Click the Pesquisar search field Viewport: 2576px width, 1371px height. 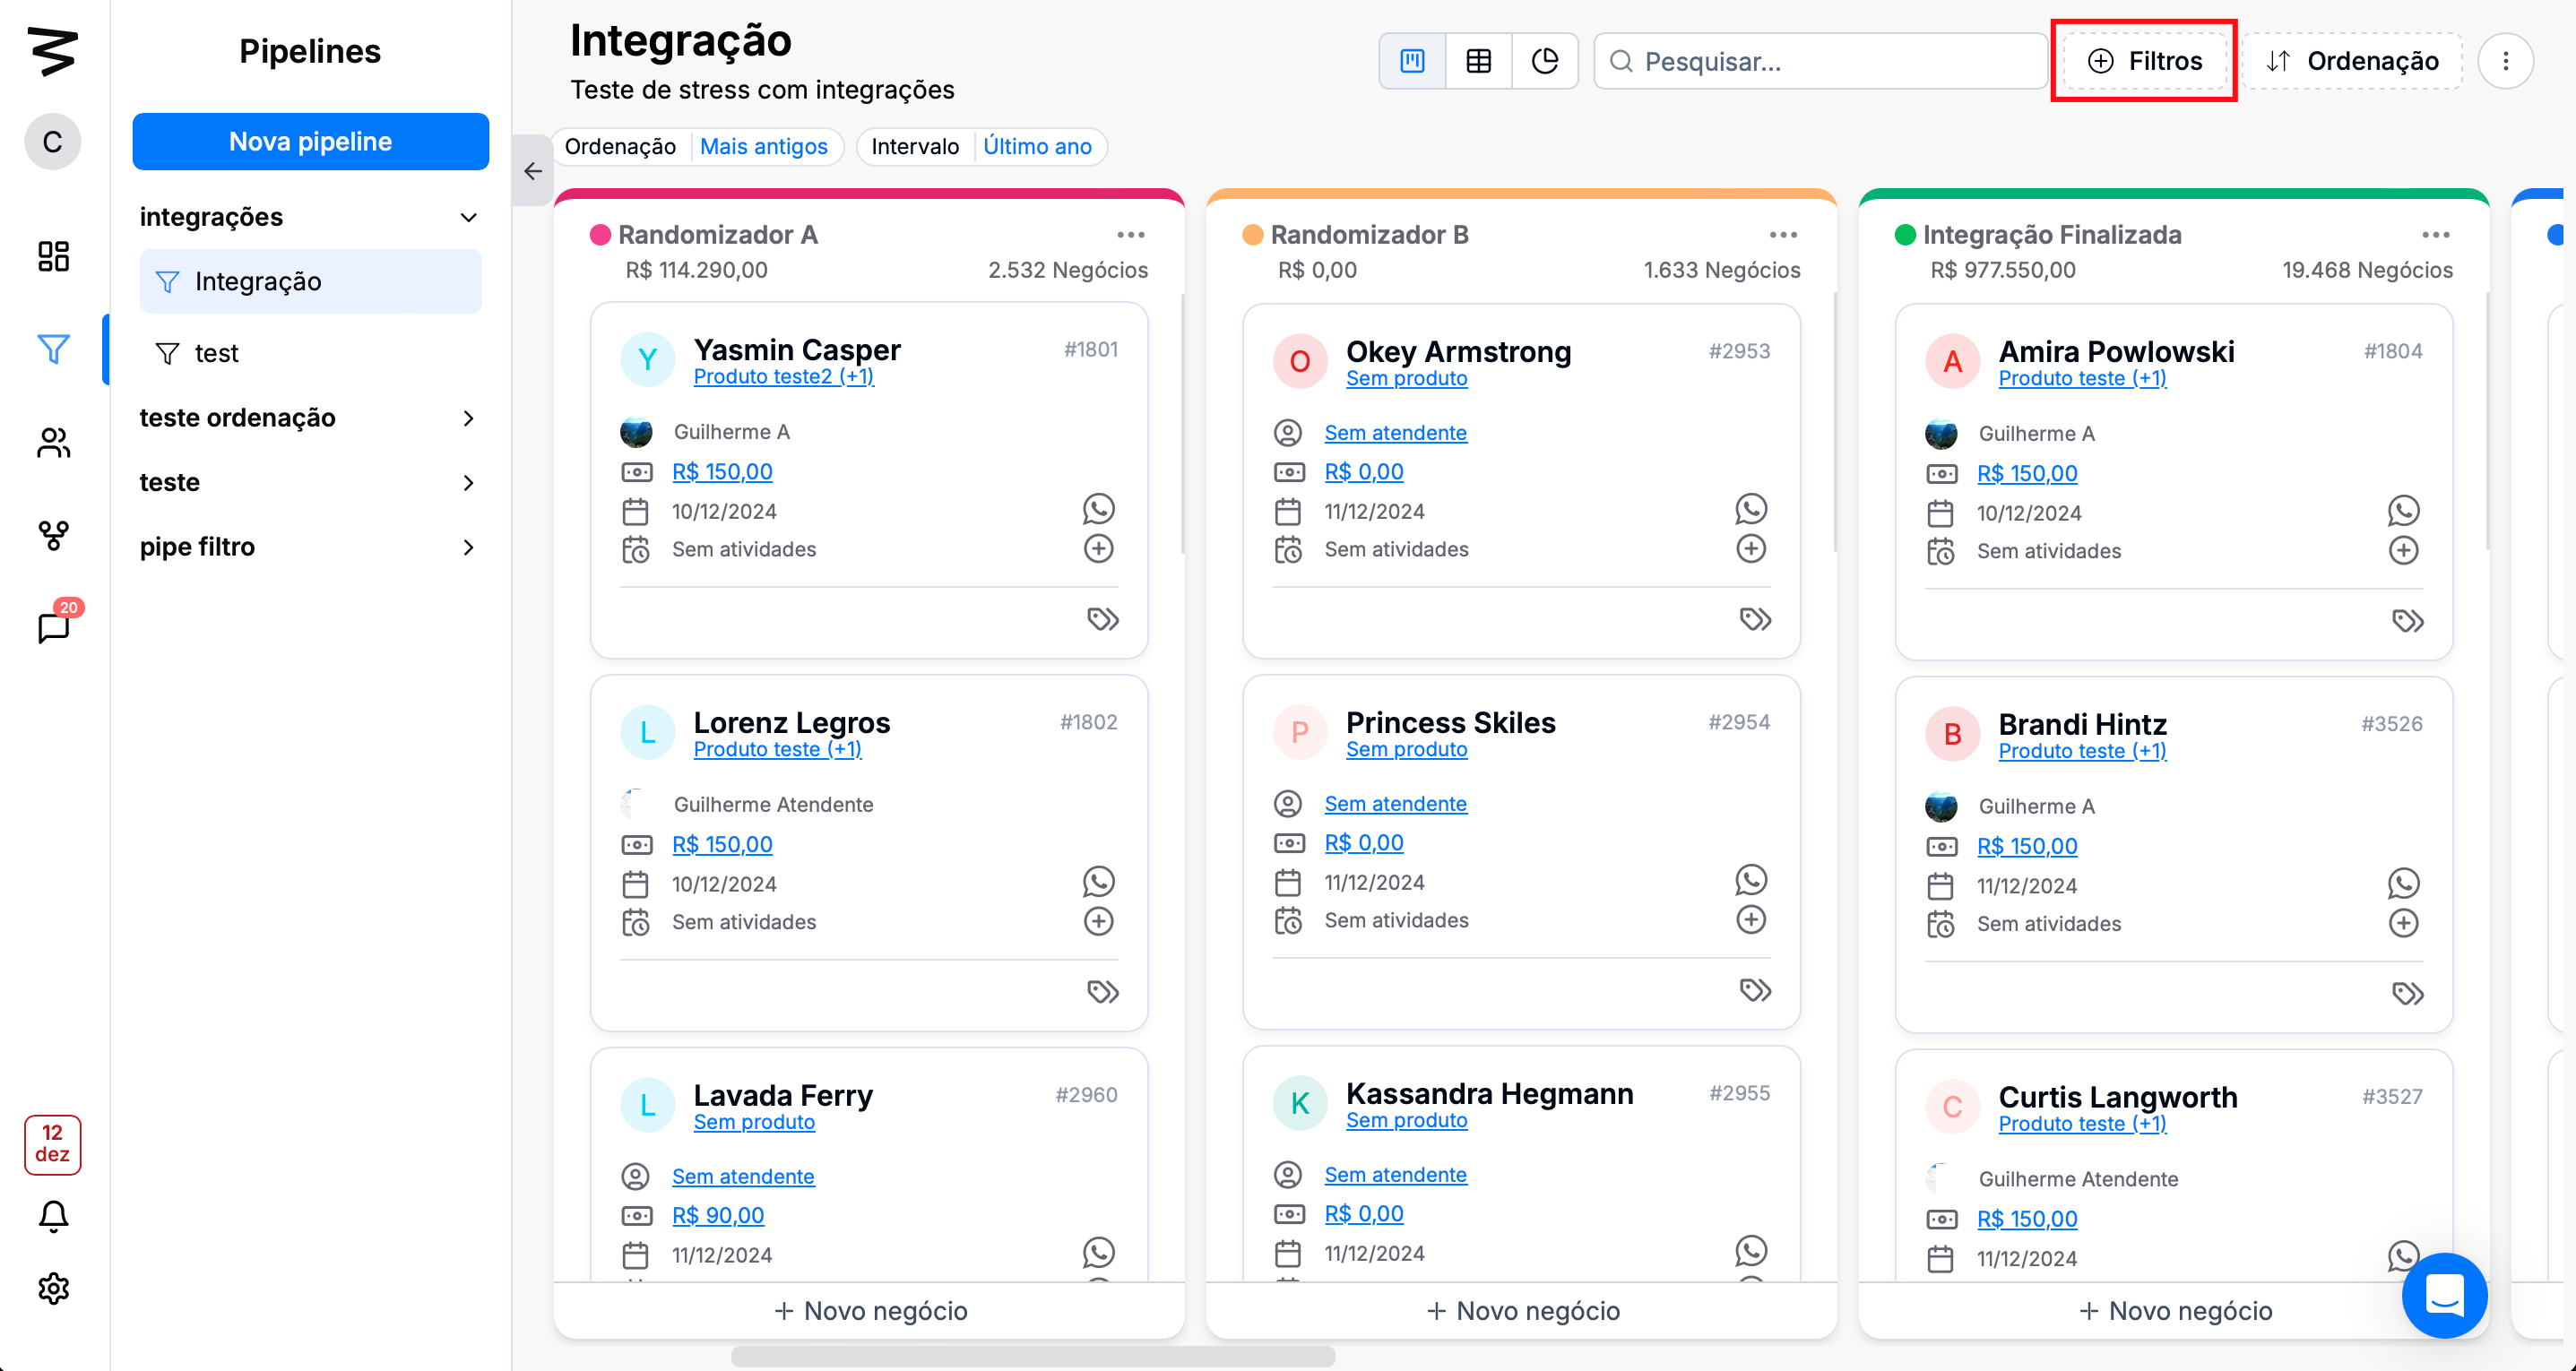(x=1820, y=61)
